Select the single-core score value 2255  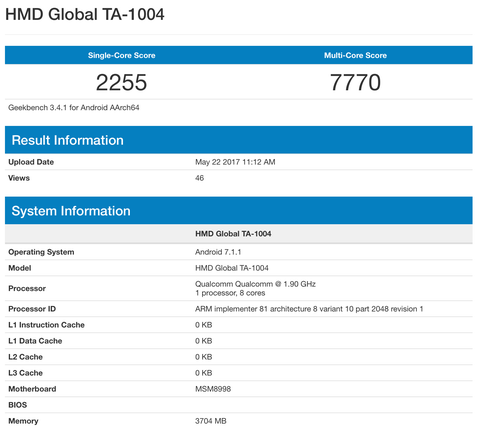coord(121,83)
